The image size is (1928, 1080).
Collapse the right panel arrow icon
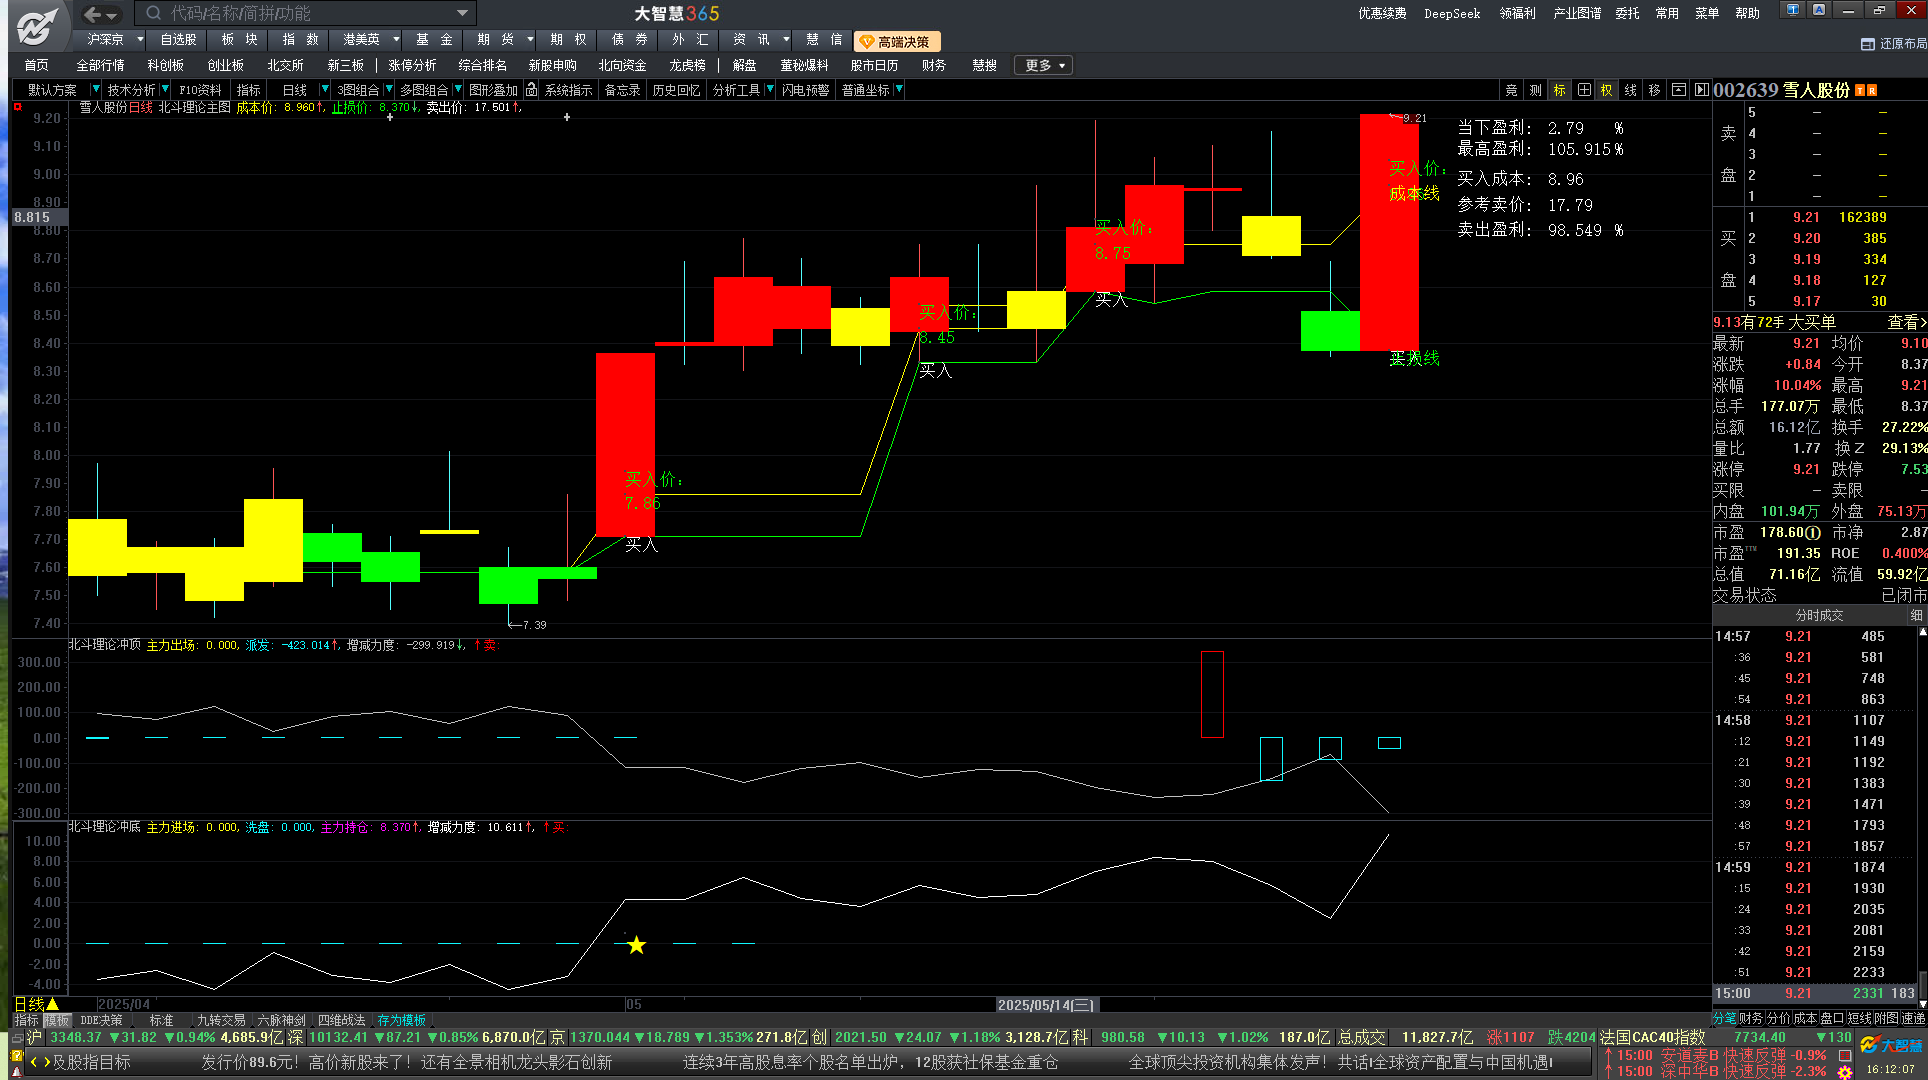point(1702,90)
